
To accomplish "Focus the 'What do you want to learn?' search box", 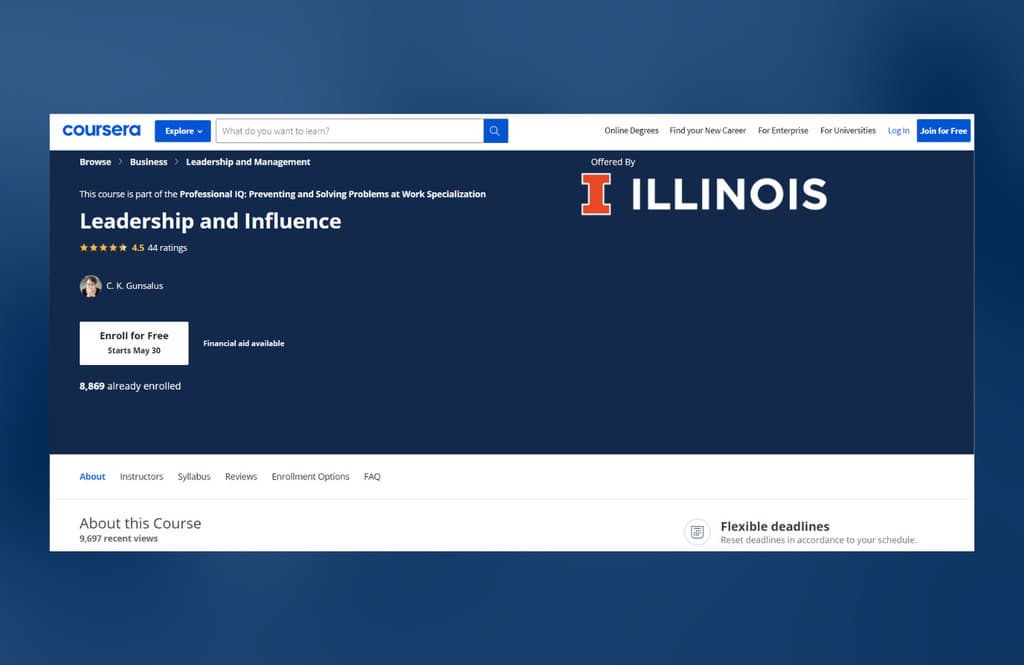I will [349, 131].
